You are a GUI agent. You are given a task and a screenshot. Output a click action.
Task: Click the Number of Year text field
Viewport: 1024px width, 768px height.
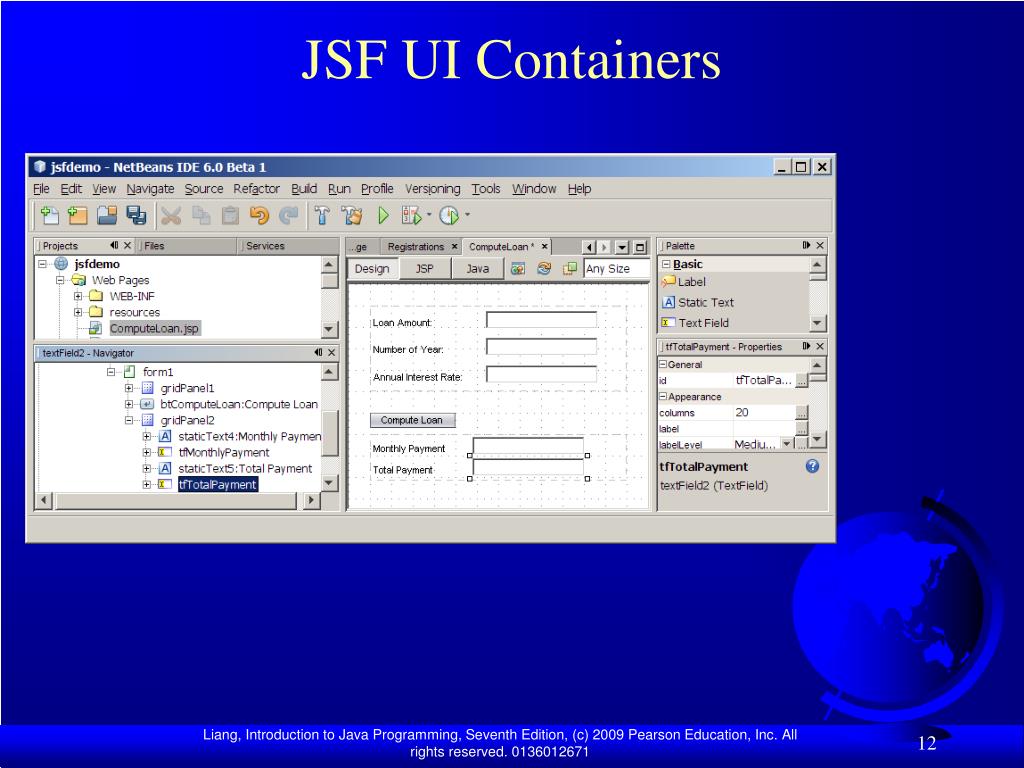click(541, 346)
